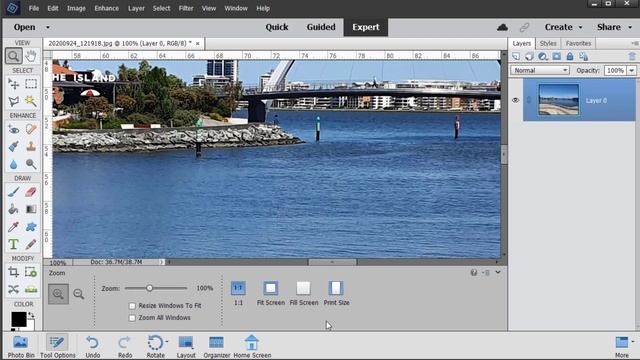Enable Resize Windows To Fit checkbox

coord(132,306)
